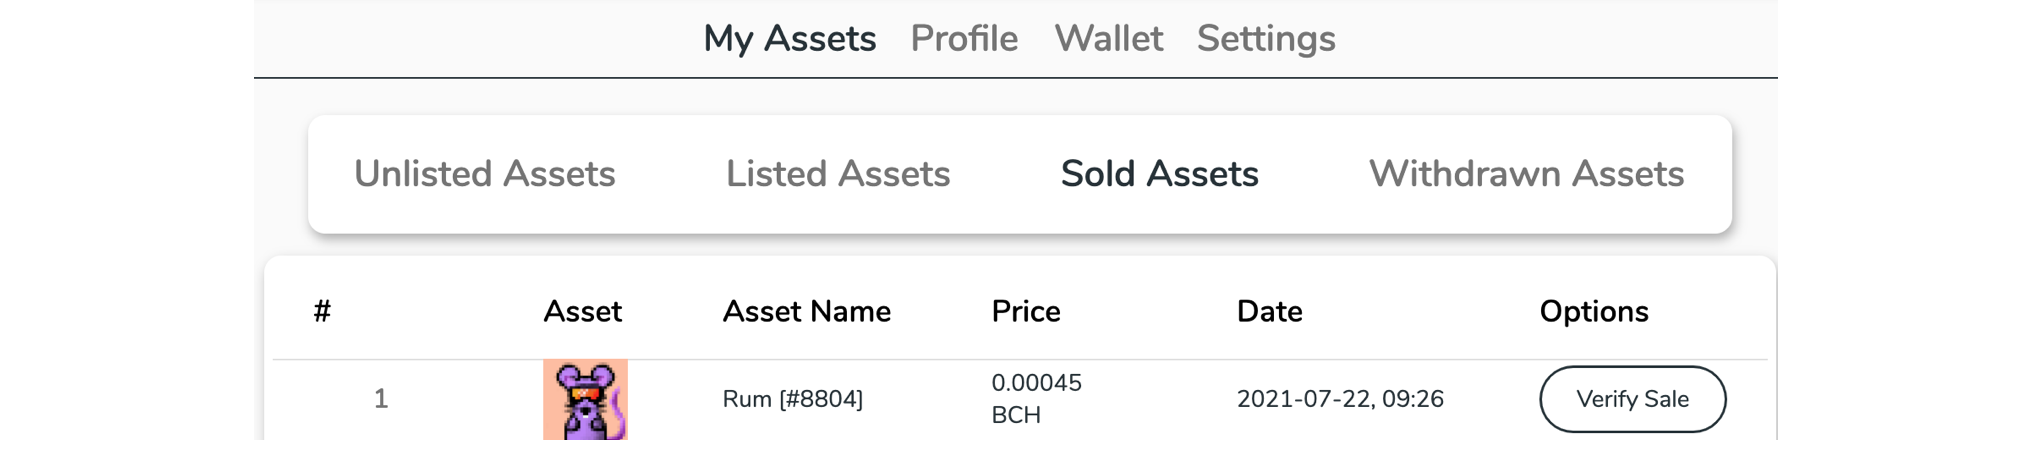Select the 2021-07-22, 09:26 date cell

coord(1340,399)
